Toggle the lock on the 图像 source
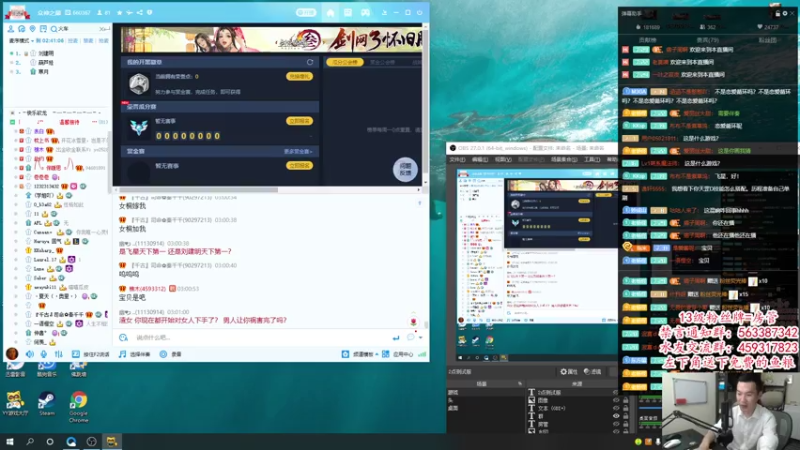The image size is (800, 450). [626, 401]
